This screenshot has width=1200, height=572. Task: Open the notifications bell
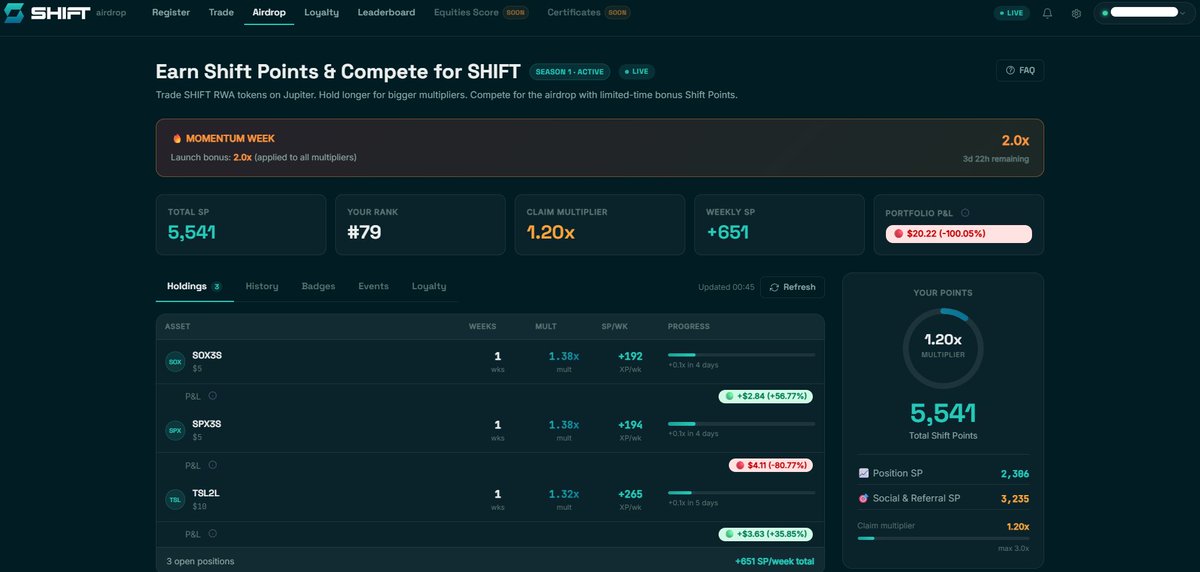click(x=1047, y=13)
